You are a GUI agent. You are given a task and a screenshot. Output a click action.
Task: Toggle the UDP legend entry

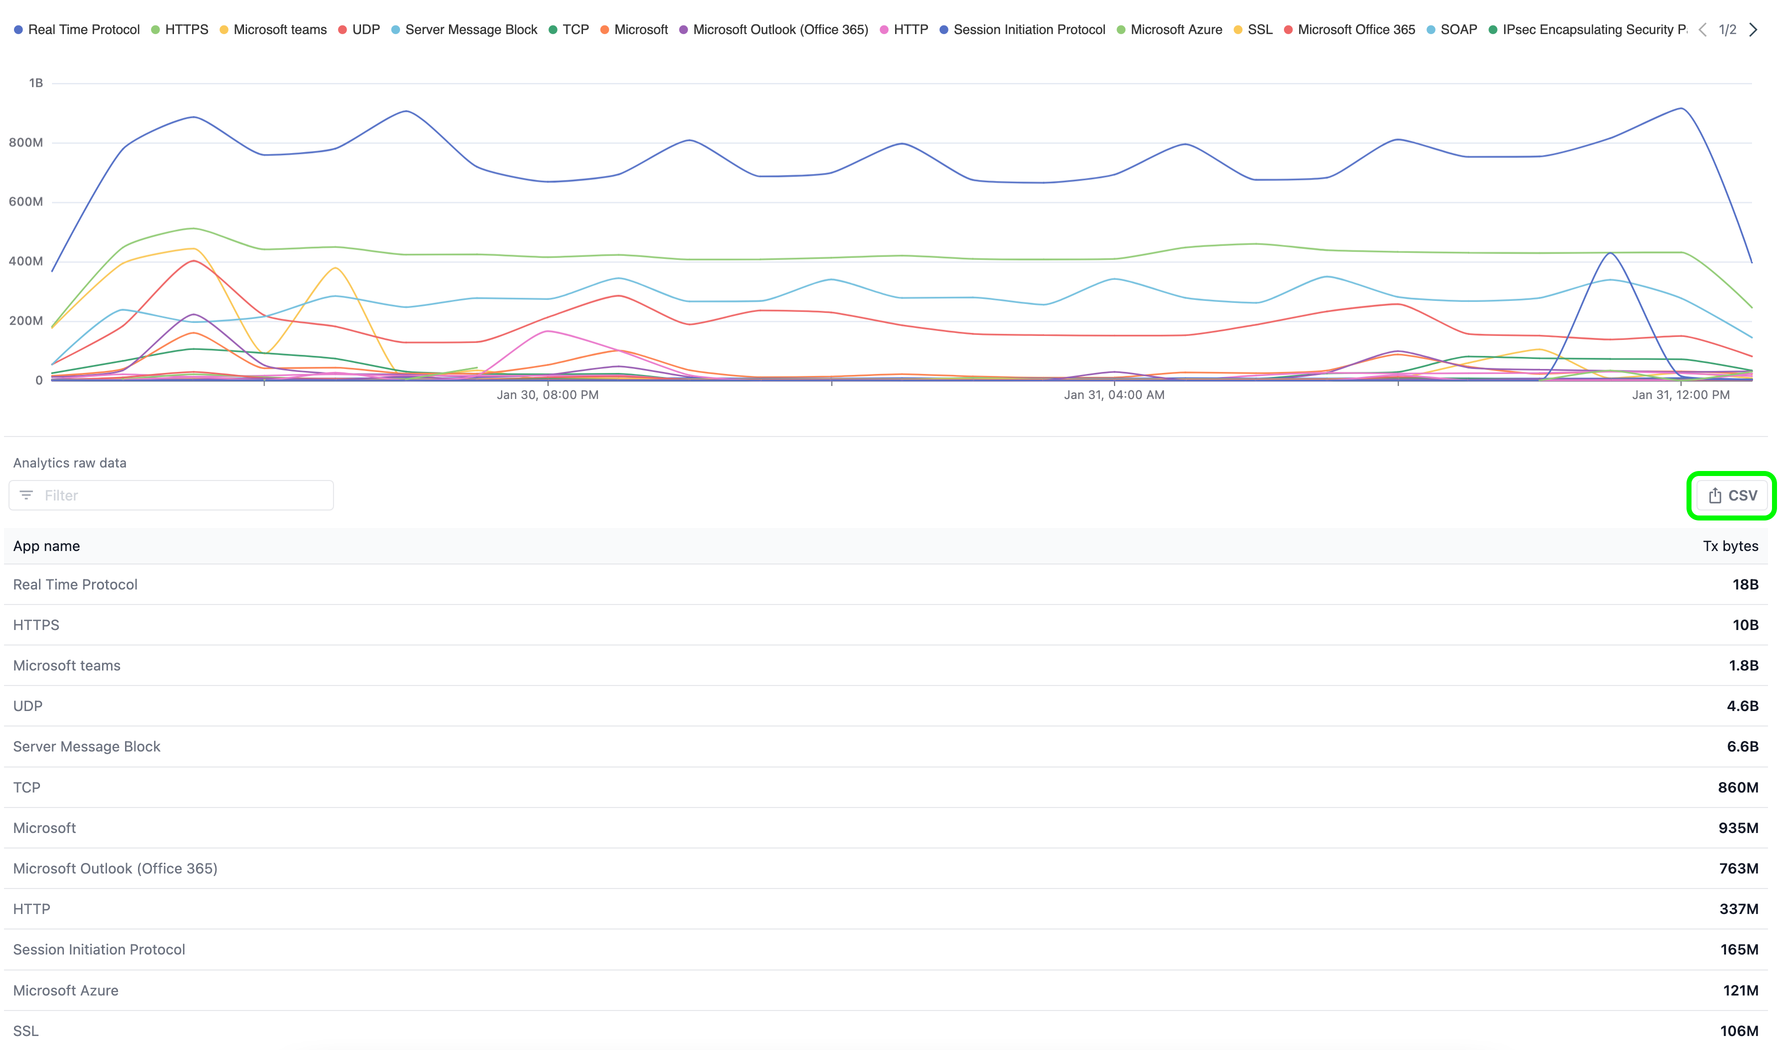[x=359, y=30]
